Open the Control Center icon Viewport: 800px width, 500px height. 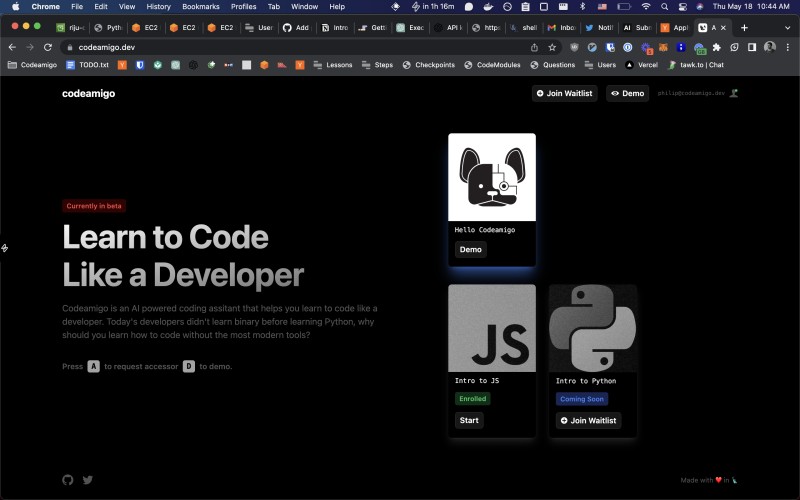coord(683,7)
